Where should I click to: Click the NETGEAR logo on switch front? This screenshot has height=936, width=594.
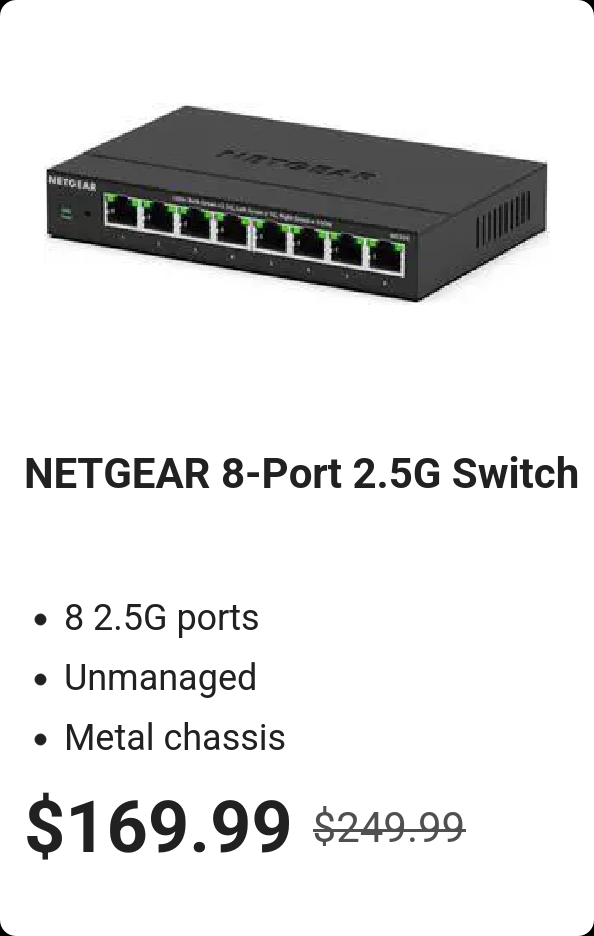coord(72,183)
